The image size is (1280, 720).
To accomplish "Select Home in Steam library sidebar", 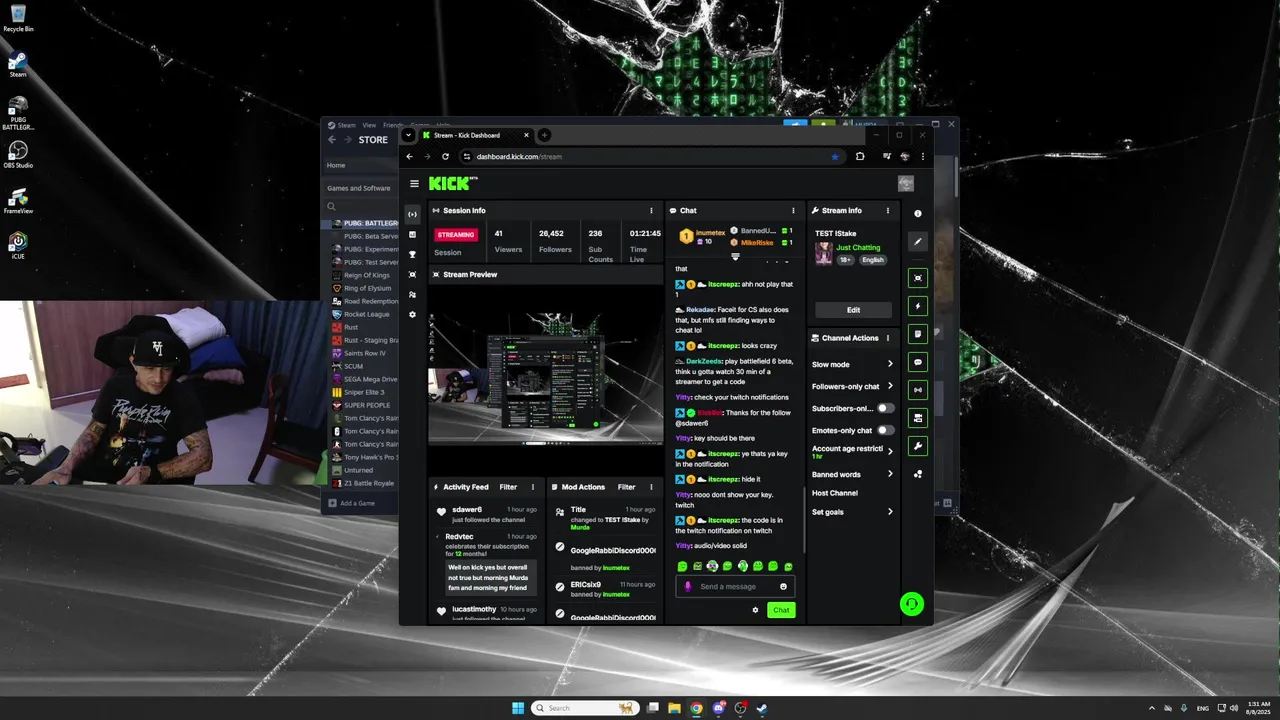I will (x=336, y=165).
